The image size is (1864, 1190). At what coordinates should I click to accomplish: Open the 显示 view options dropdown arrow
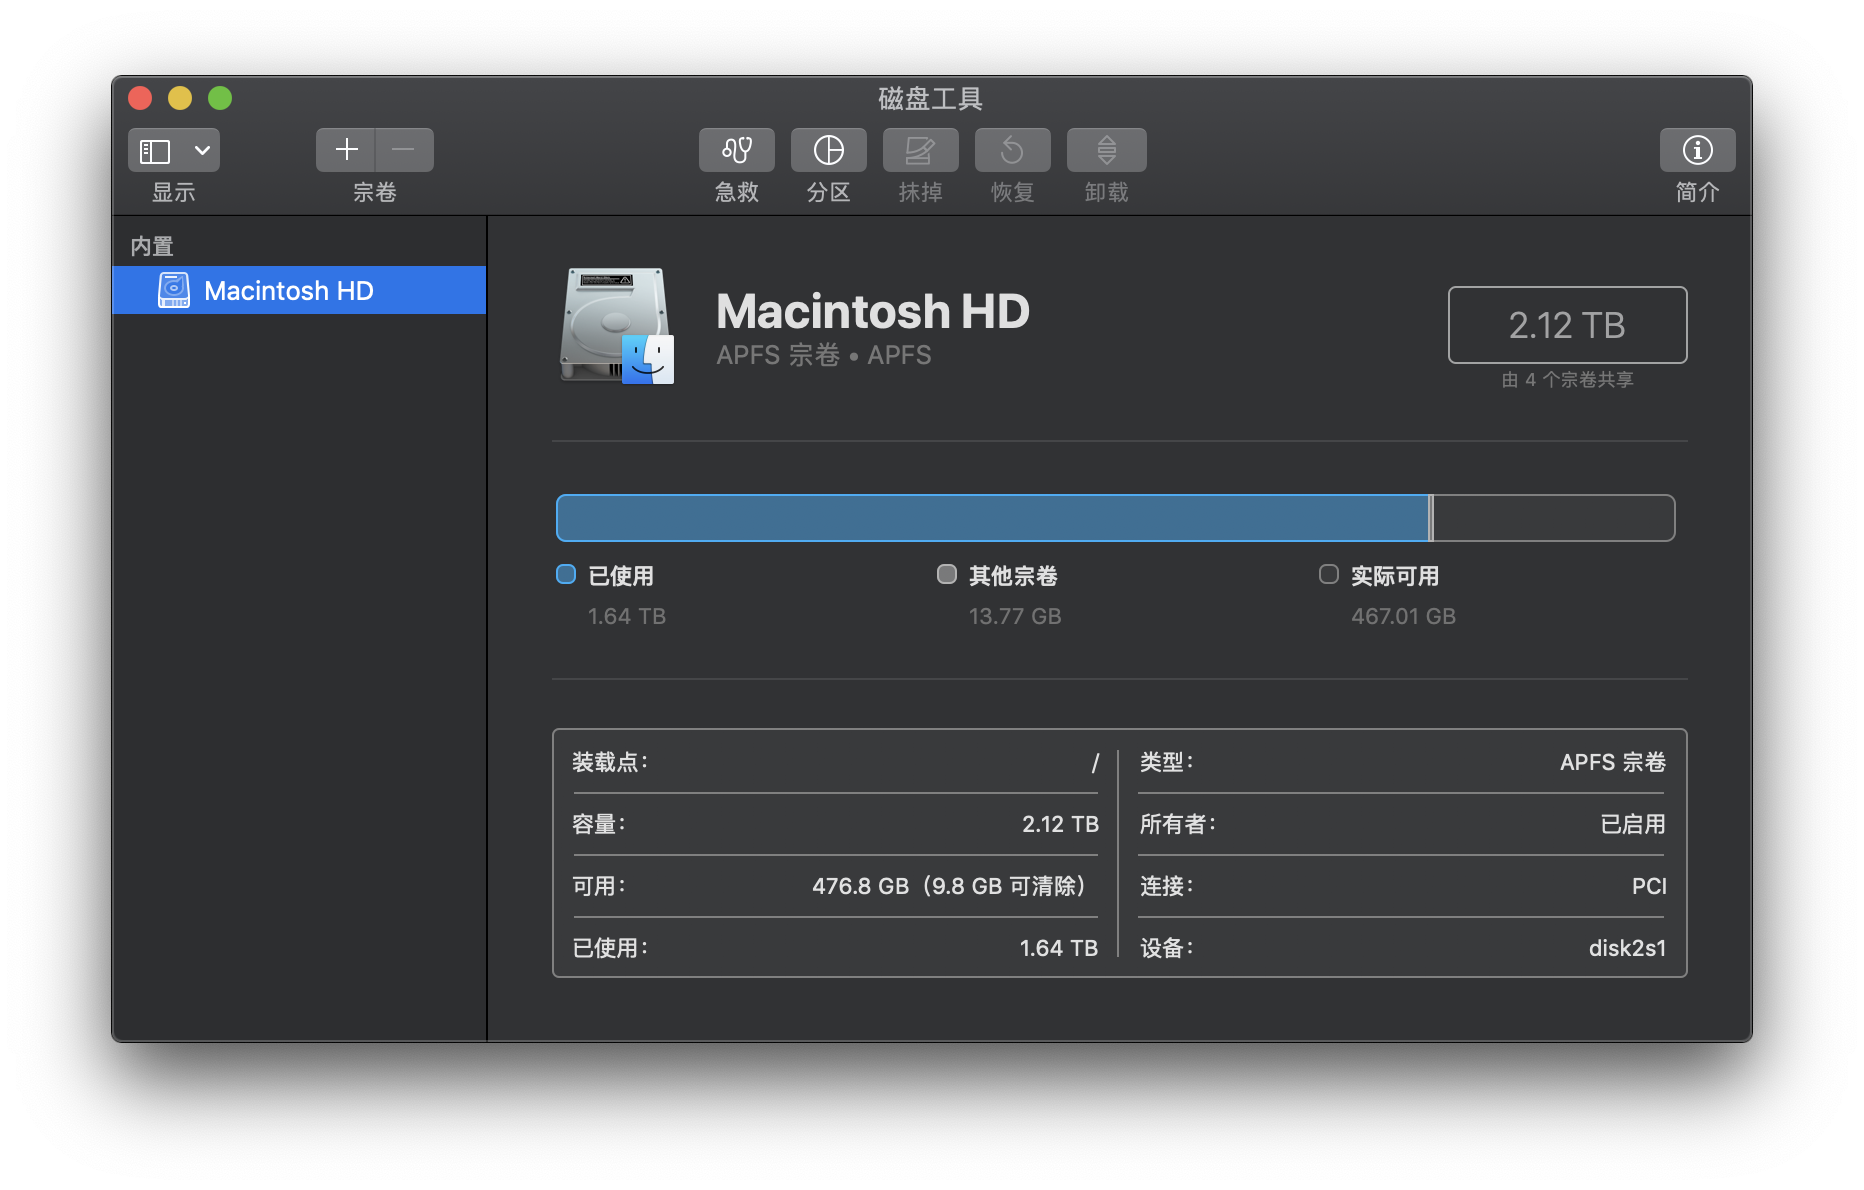202,151
